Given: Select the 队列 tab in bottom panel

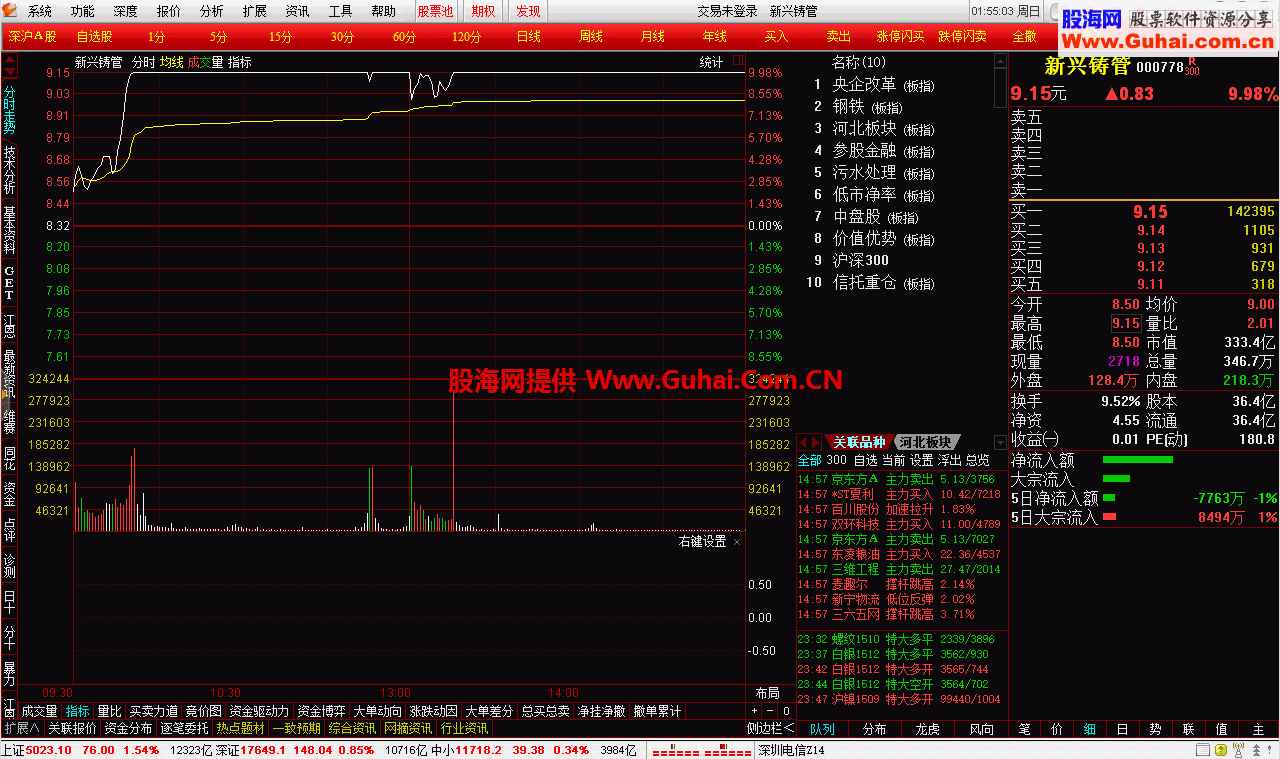Looking at the screenshot, I should click(822, 729).
